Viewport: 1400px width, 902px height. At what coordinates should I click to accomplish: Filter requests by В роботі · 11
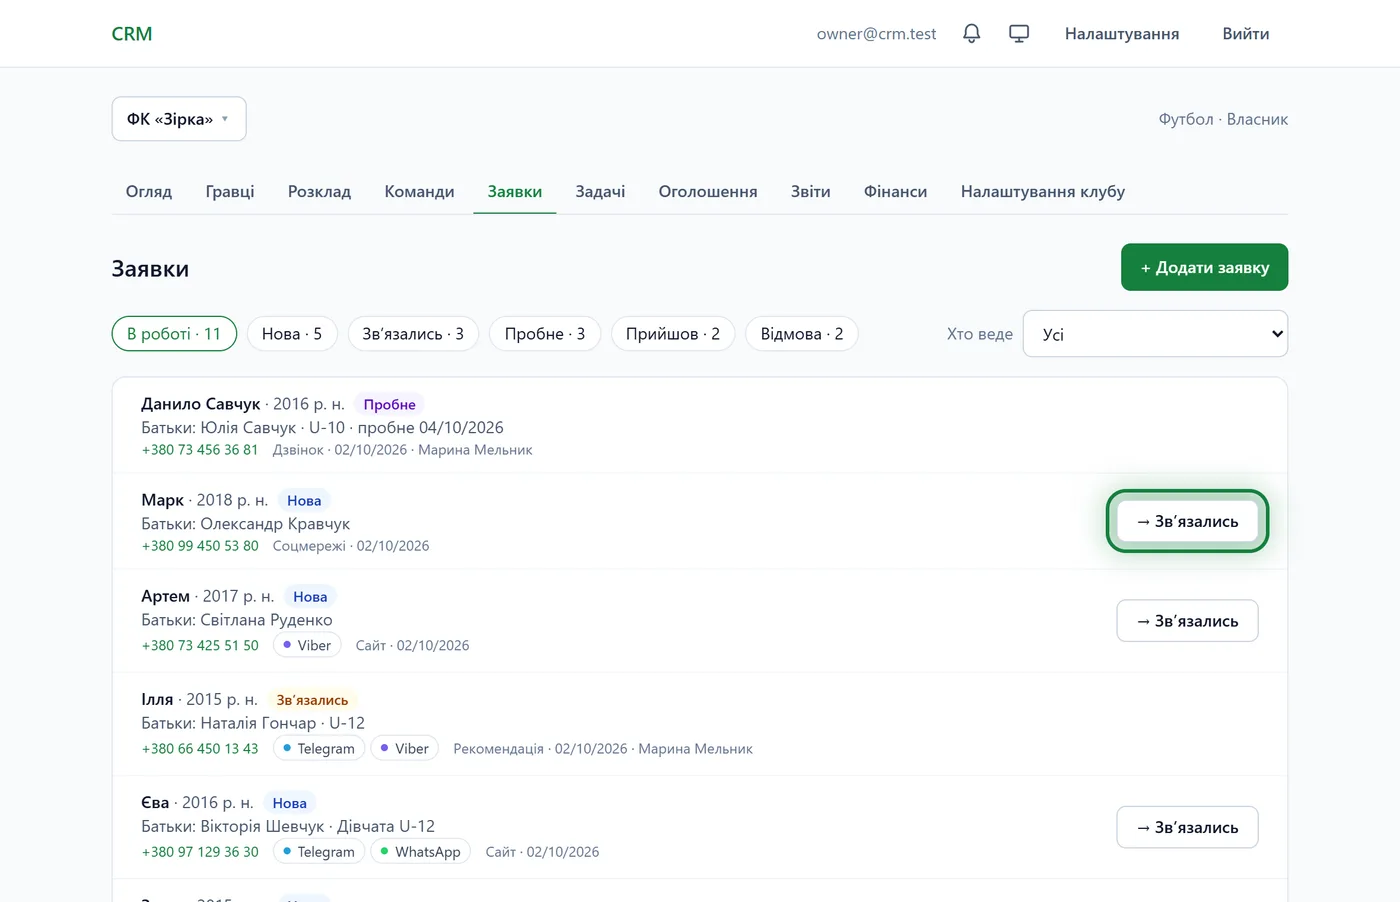[x=174, y=334]
